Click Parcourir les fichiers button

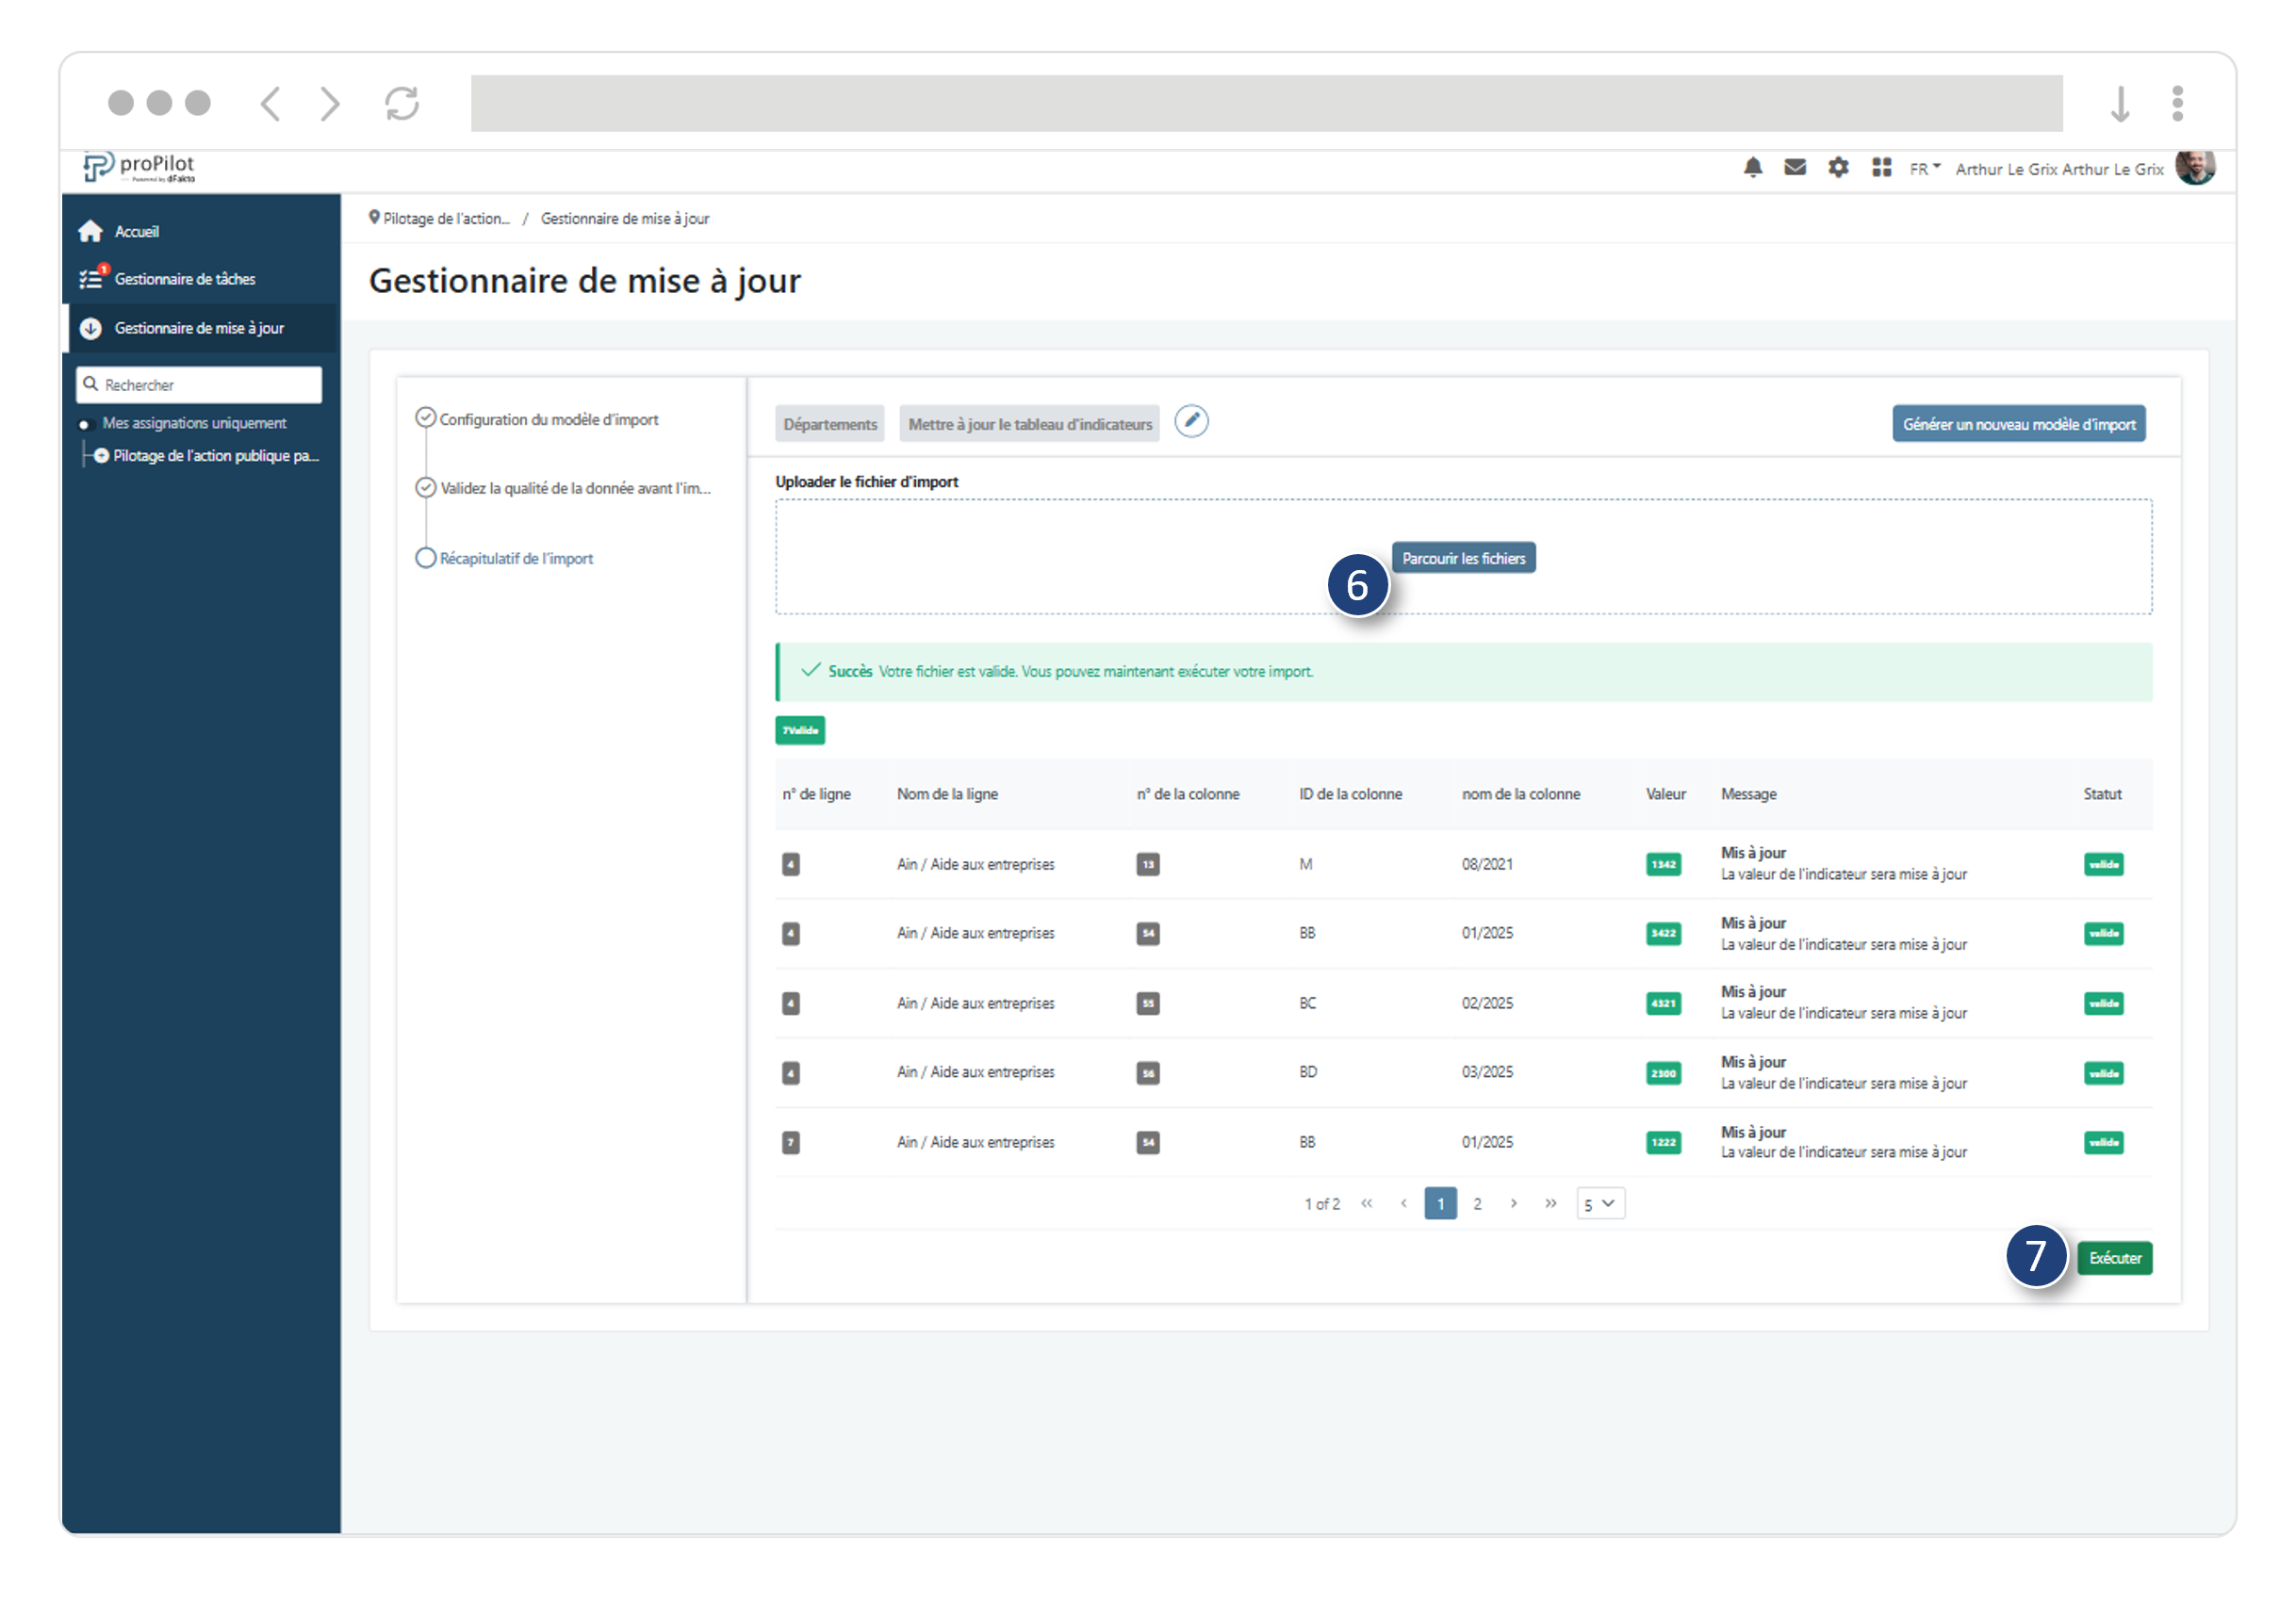click(x=1463, y=559)
